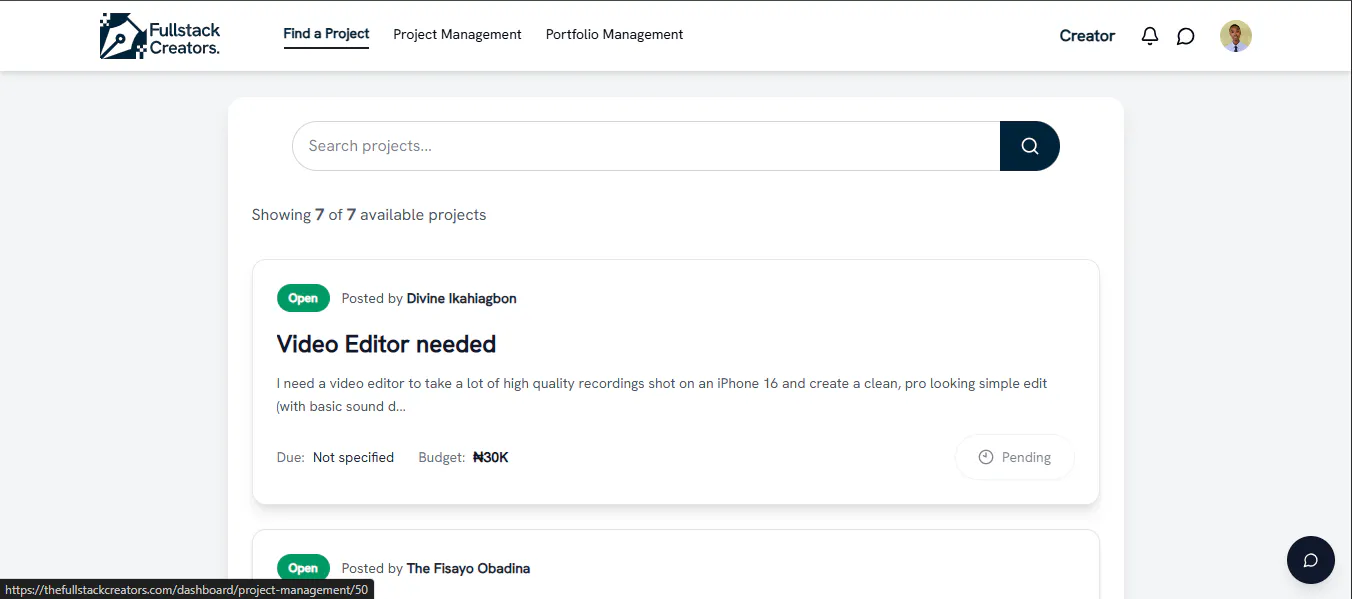Image resolution: width=1352 pixels, height=599 pixels.
Task: Click Open badge on Video Editor project
Action: (x=303, y=298)
